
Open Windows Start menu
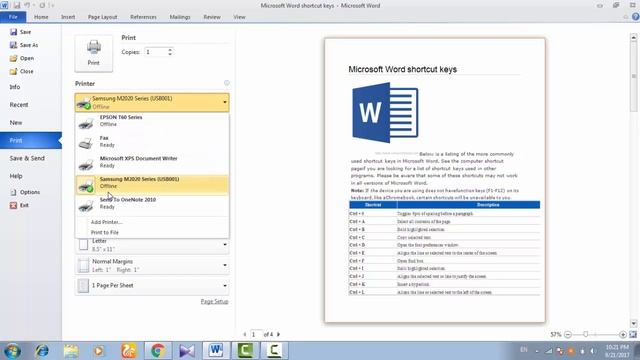coord(12,351)
